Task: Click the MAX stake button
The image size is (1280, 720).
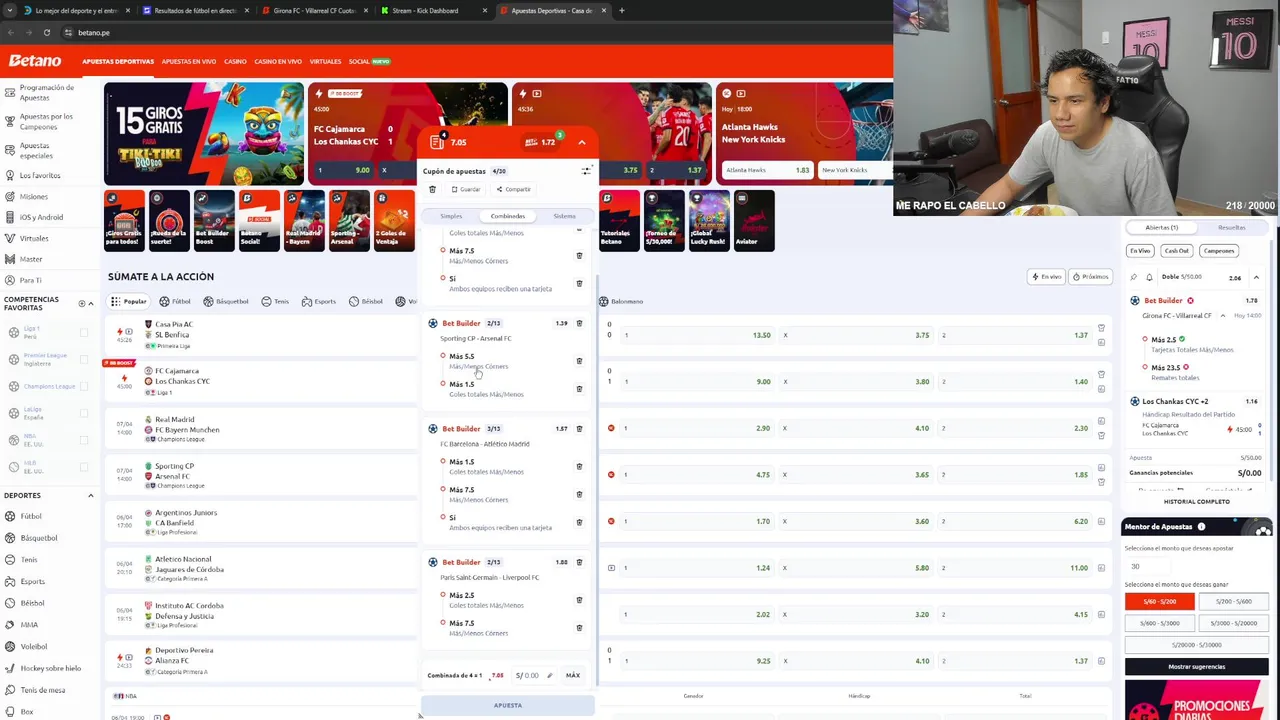Action: [572, 676]
